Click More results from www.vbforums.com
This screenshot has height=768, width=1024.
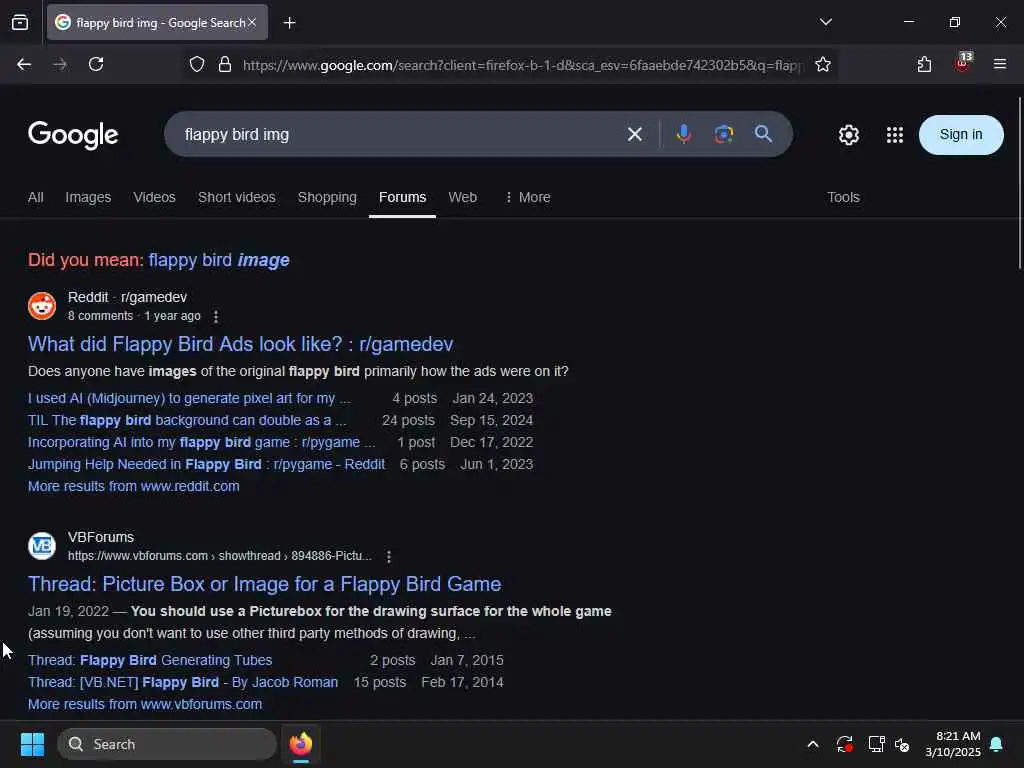pos(145,705)
